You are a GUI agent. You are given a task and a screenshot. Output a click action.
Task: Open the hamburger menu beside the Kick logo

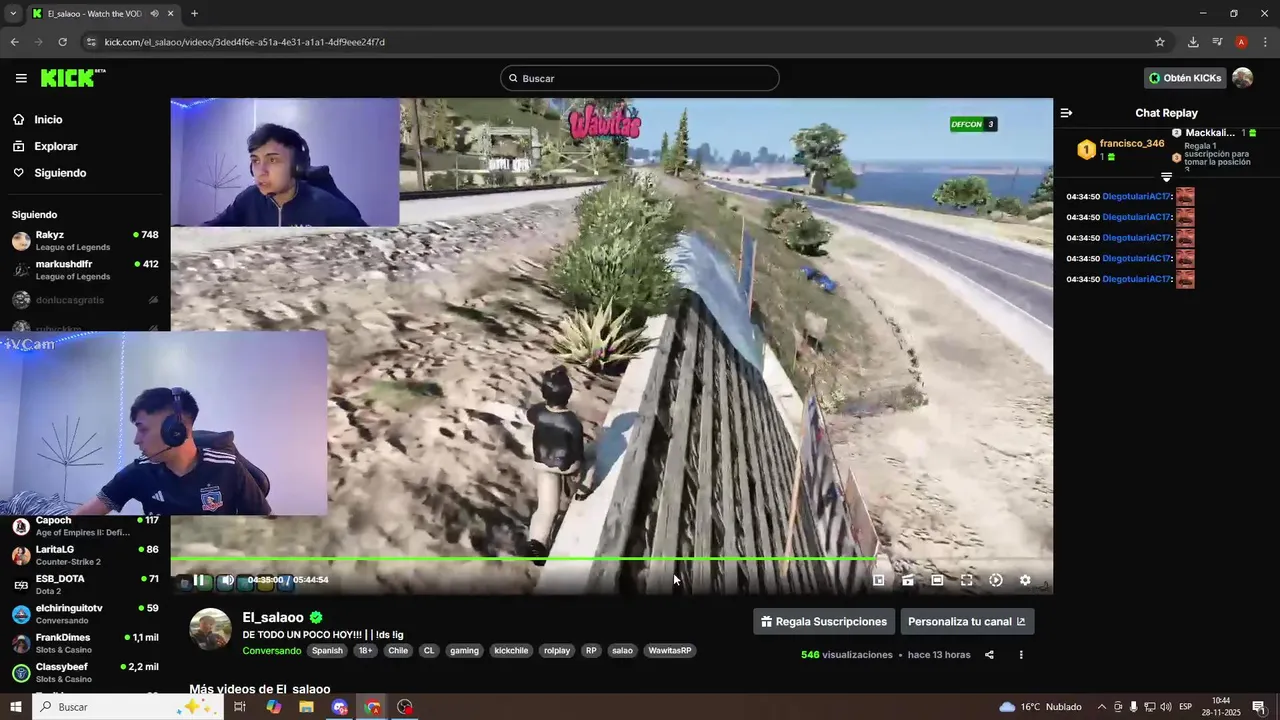tap(21, 78)
